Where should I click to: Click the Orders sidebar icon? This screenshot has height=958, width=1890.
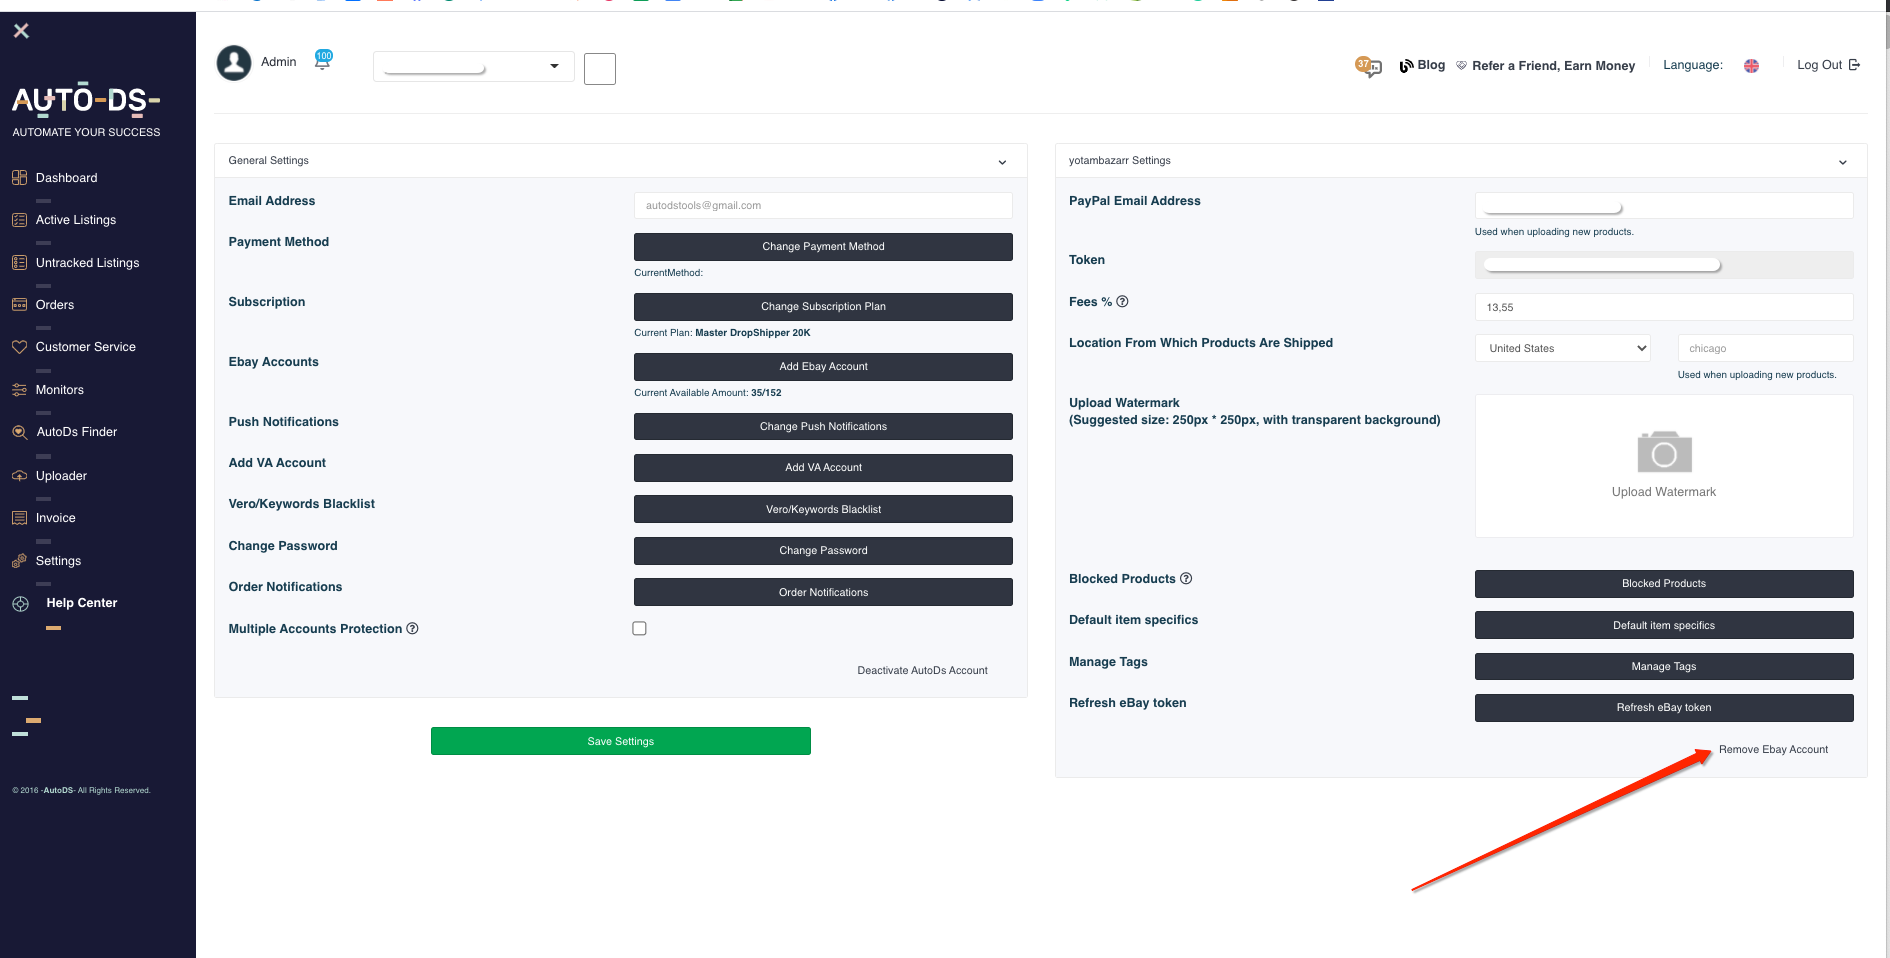[19, 305]
